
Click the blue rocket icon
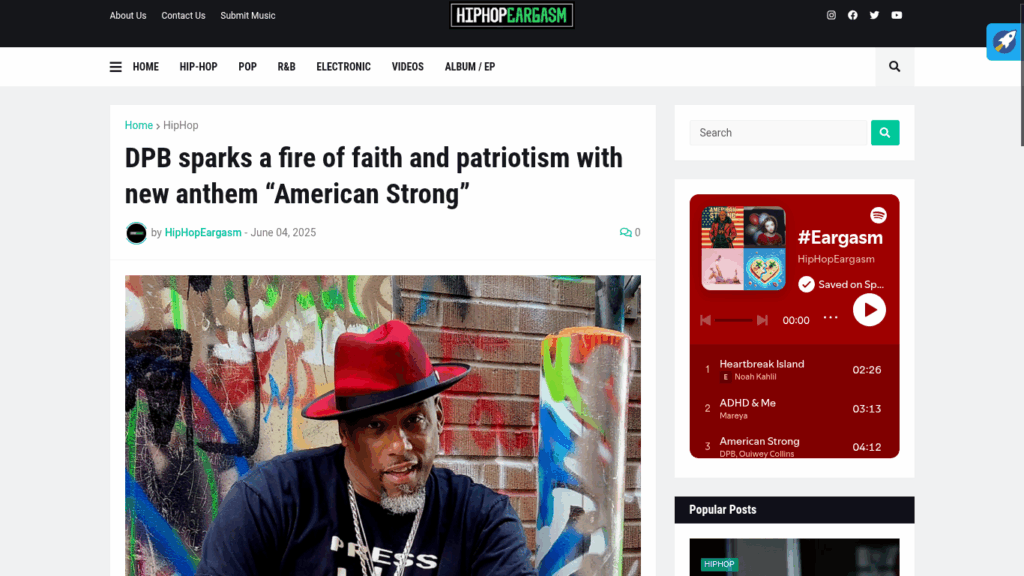click(1004, 42)
